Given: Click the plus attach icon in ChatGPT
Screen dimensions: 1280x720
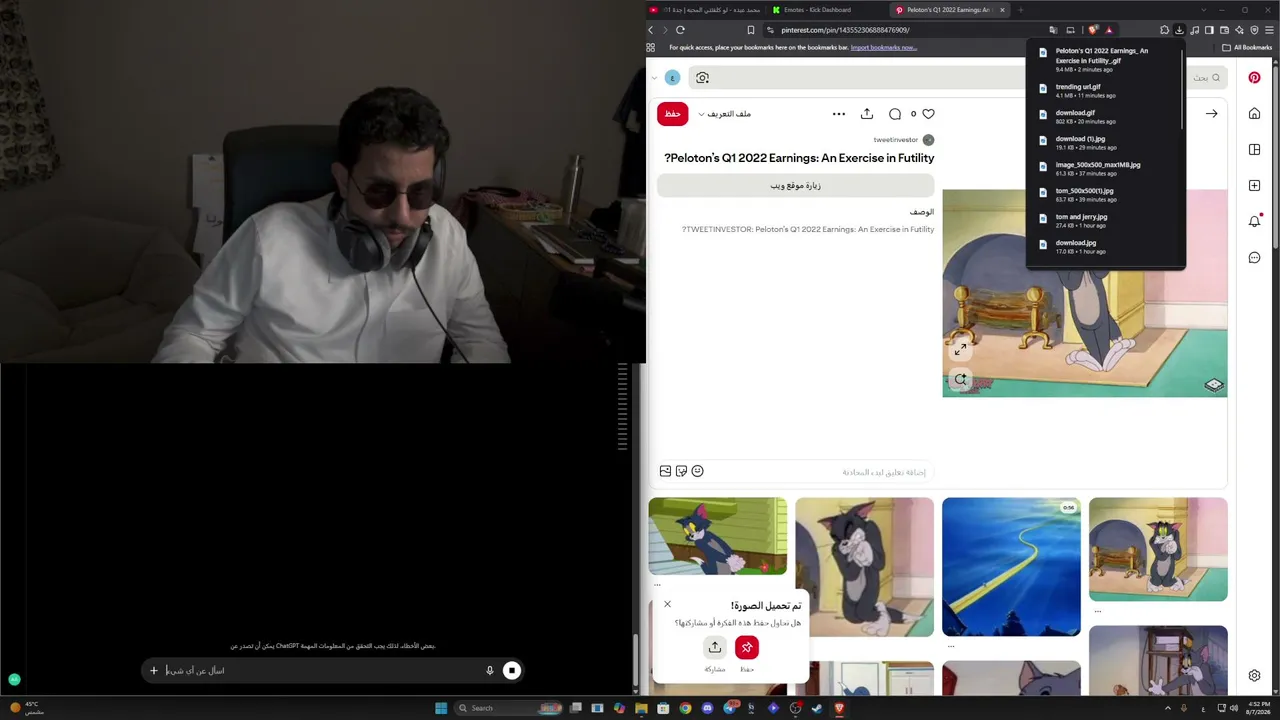Looking at the screenshot, I should [154, 671].
